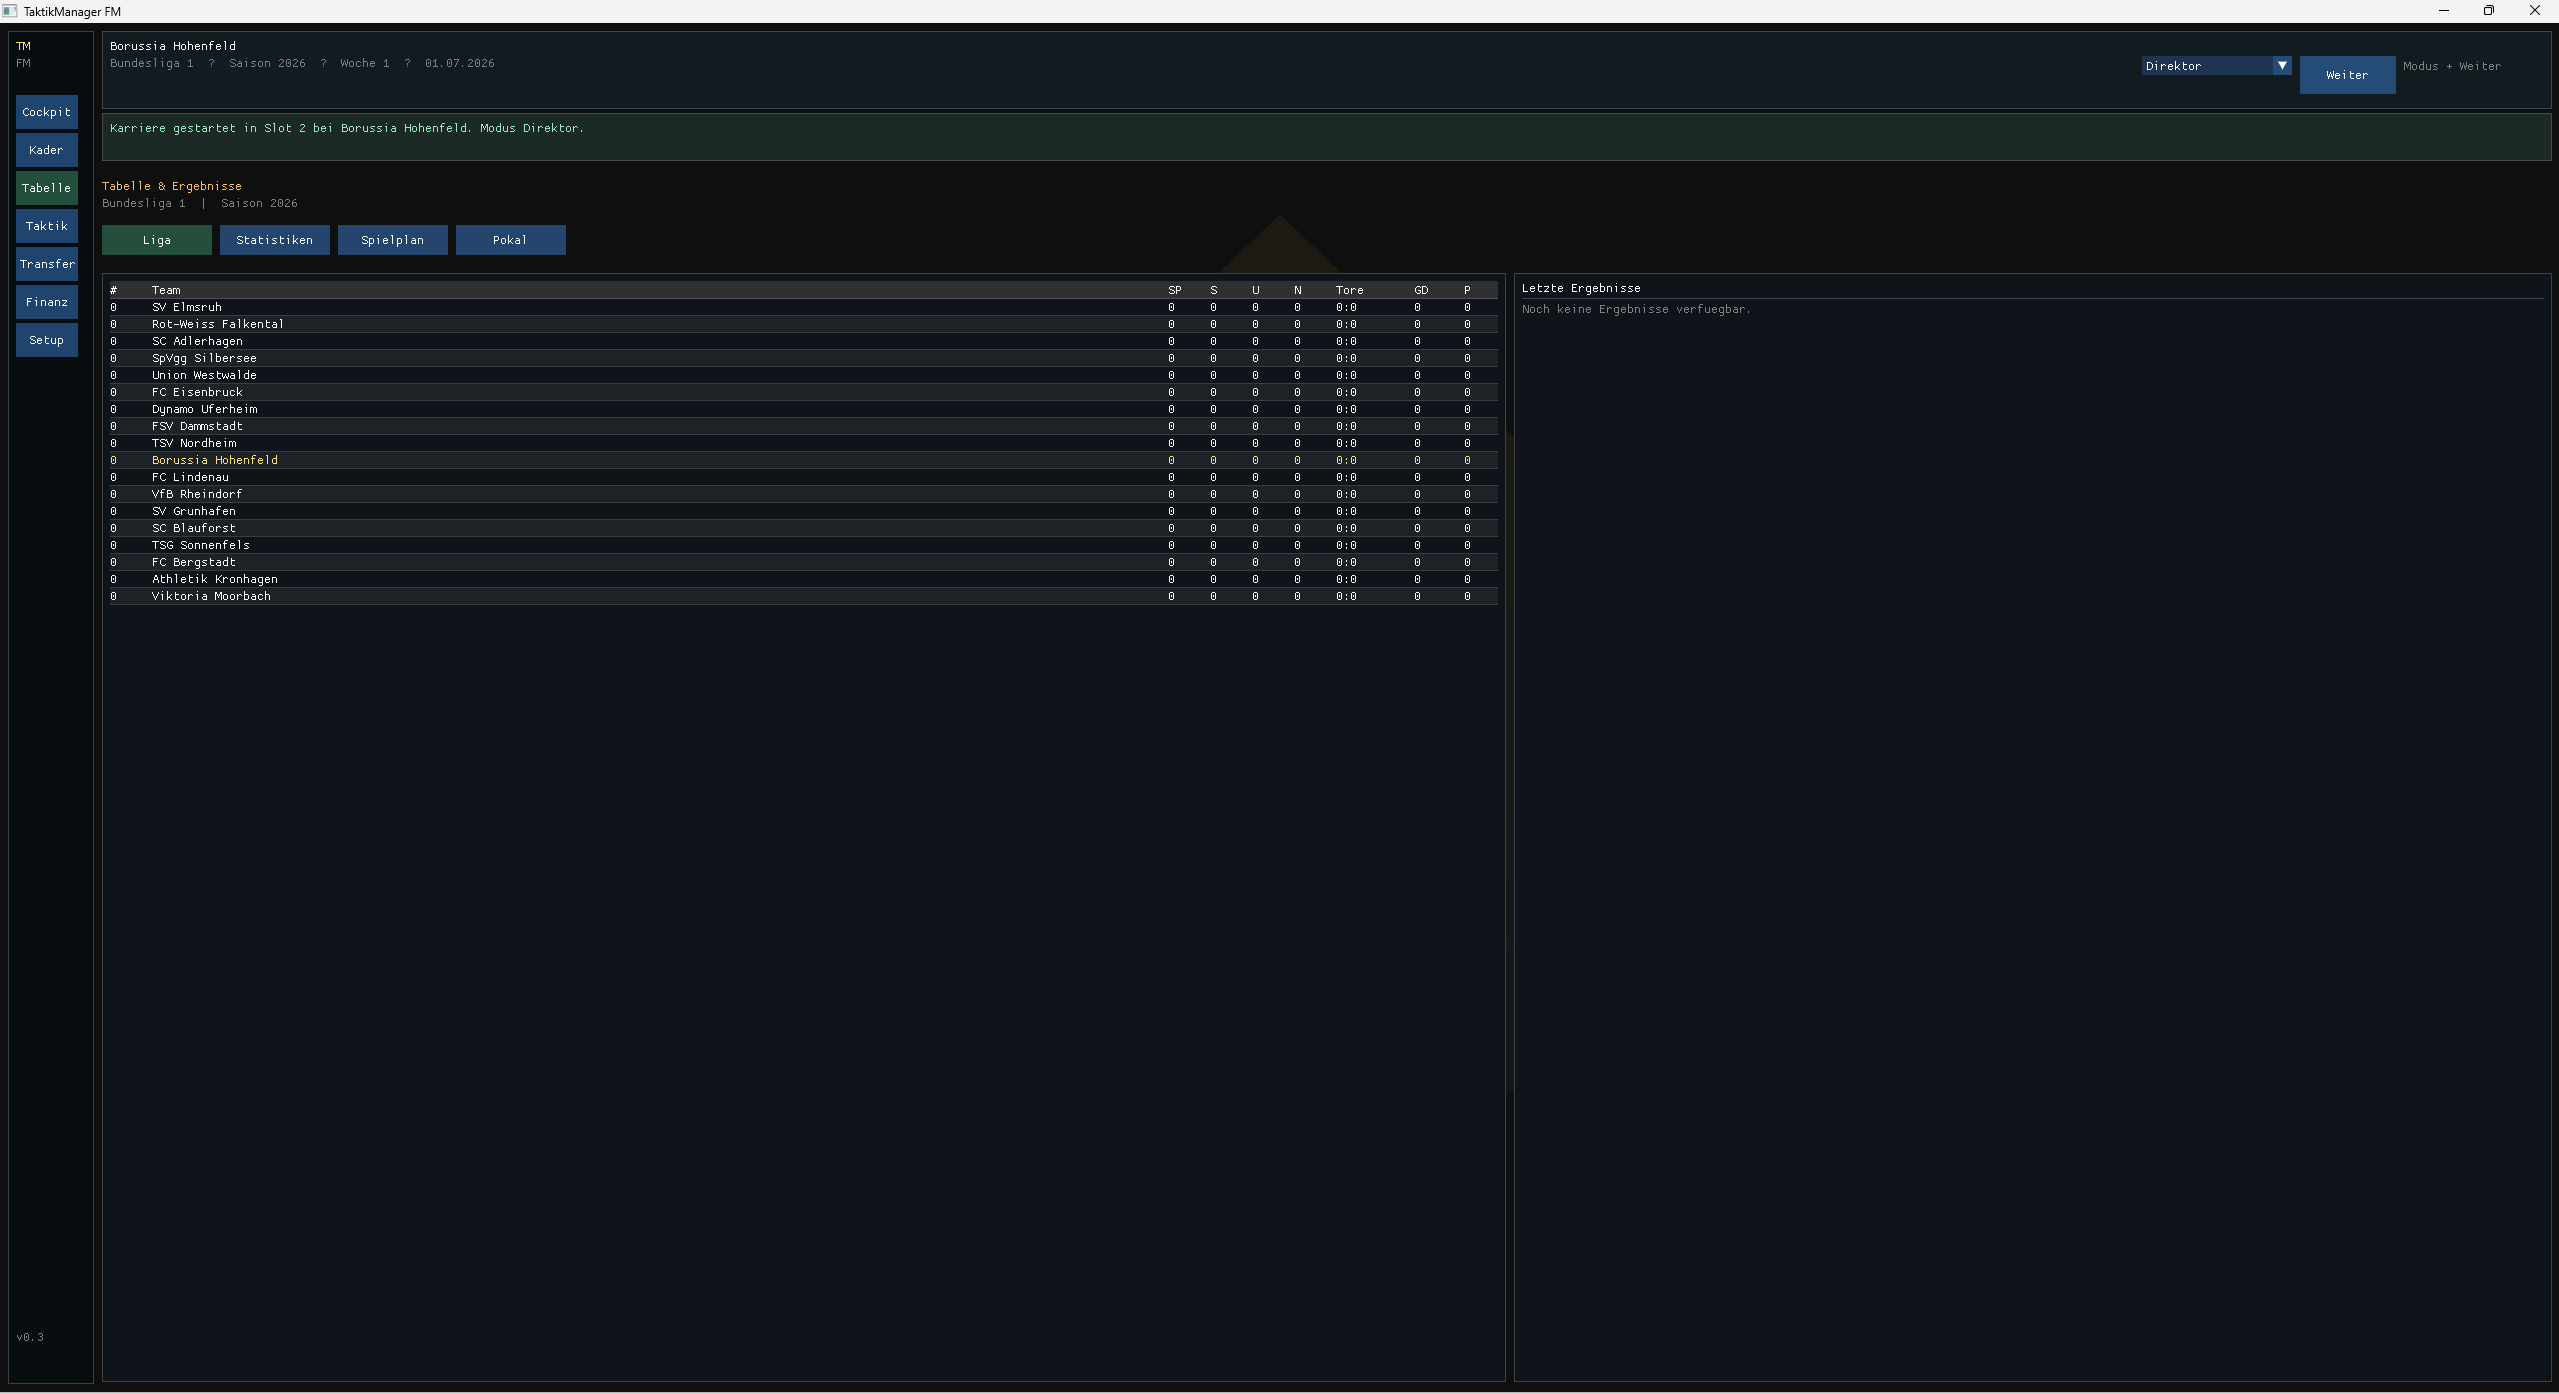Click the Viktoria Moorbach team row

(211, 596)
